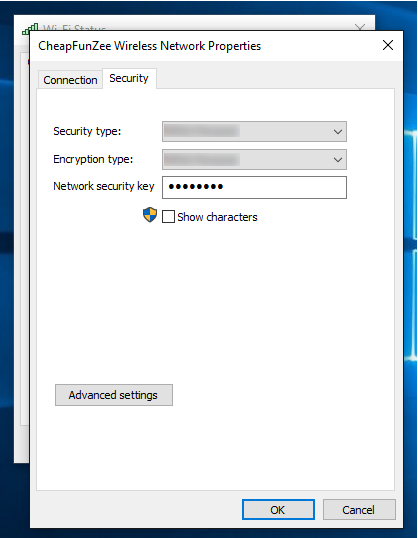Select the Security tab
Viewport: 418px width, 538px height.
(129, 78)
